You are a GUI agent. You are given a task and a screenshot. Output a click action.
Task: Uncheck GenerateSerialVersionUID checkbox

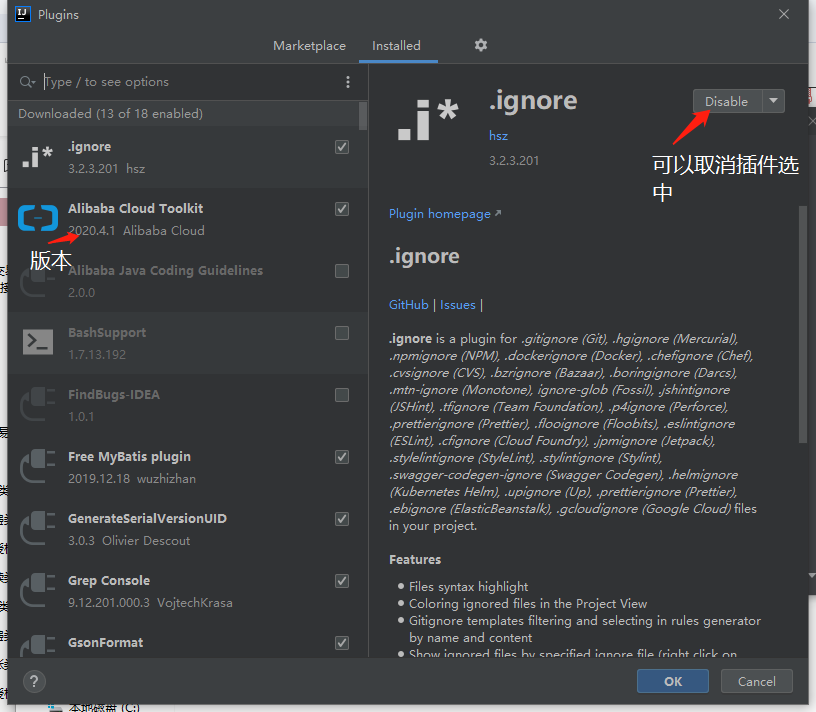pos(342,519)
